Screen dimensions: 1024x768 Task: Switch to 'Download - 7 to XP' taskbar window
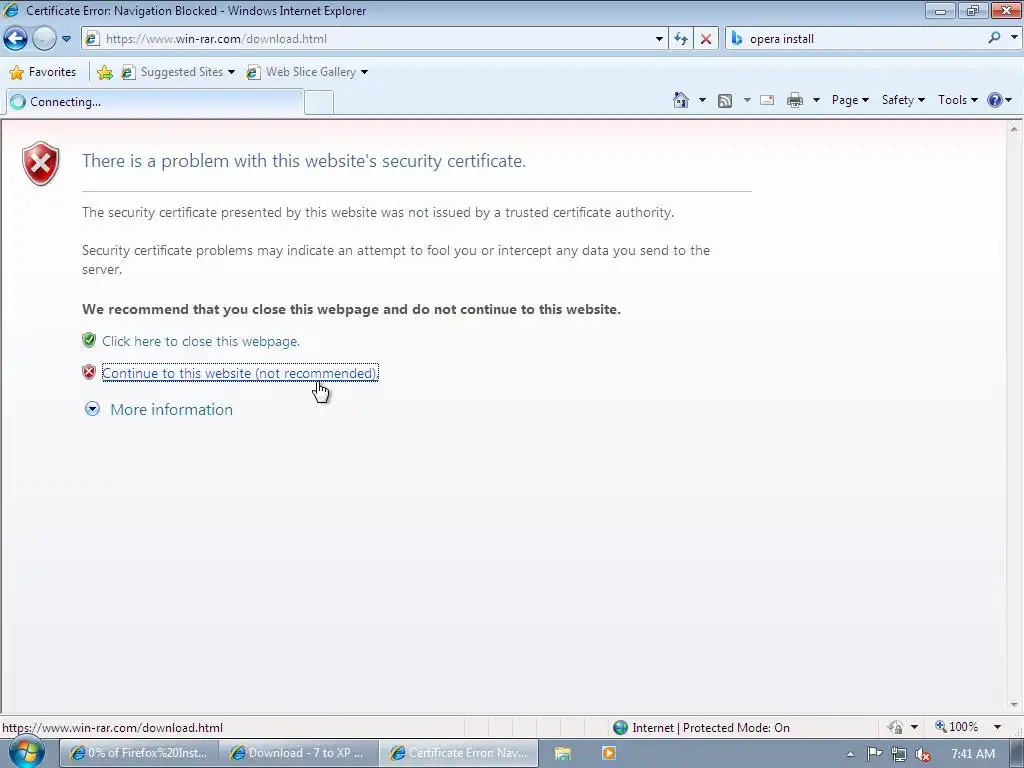pyautogui.click(x=298, y=753)
